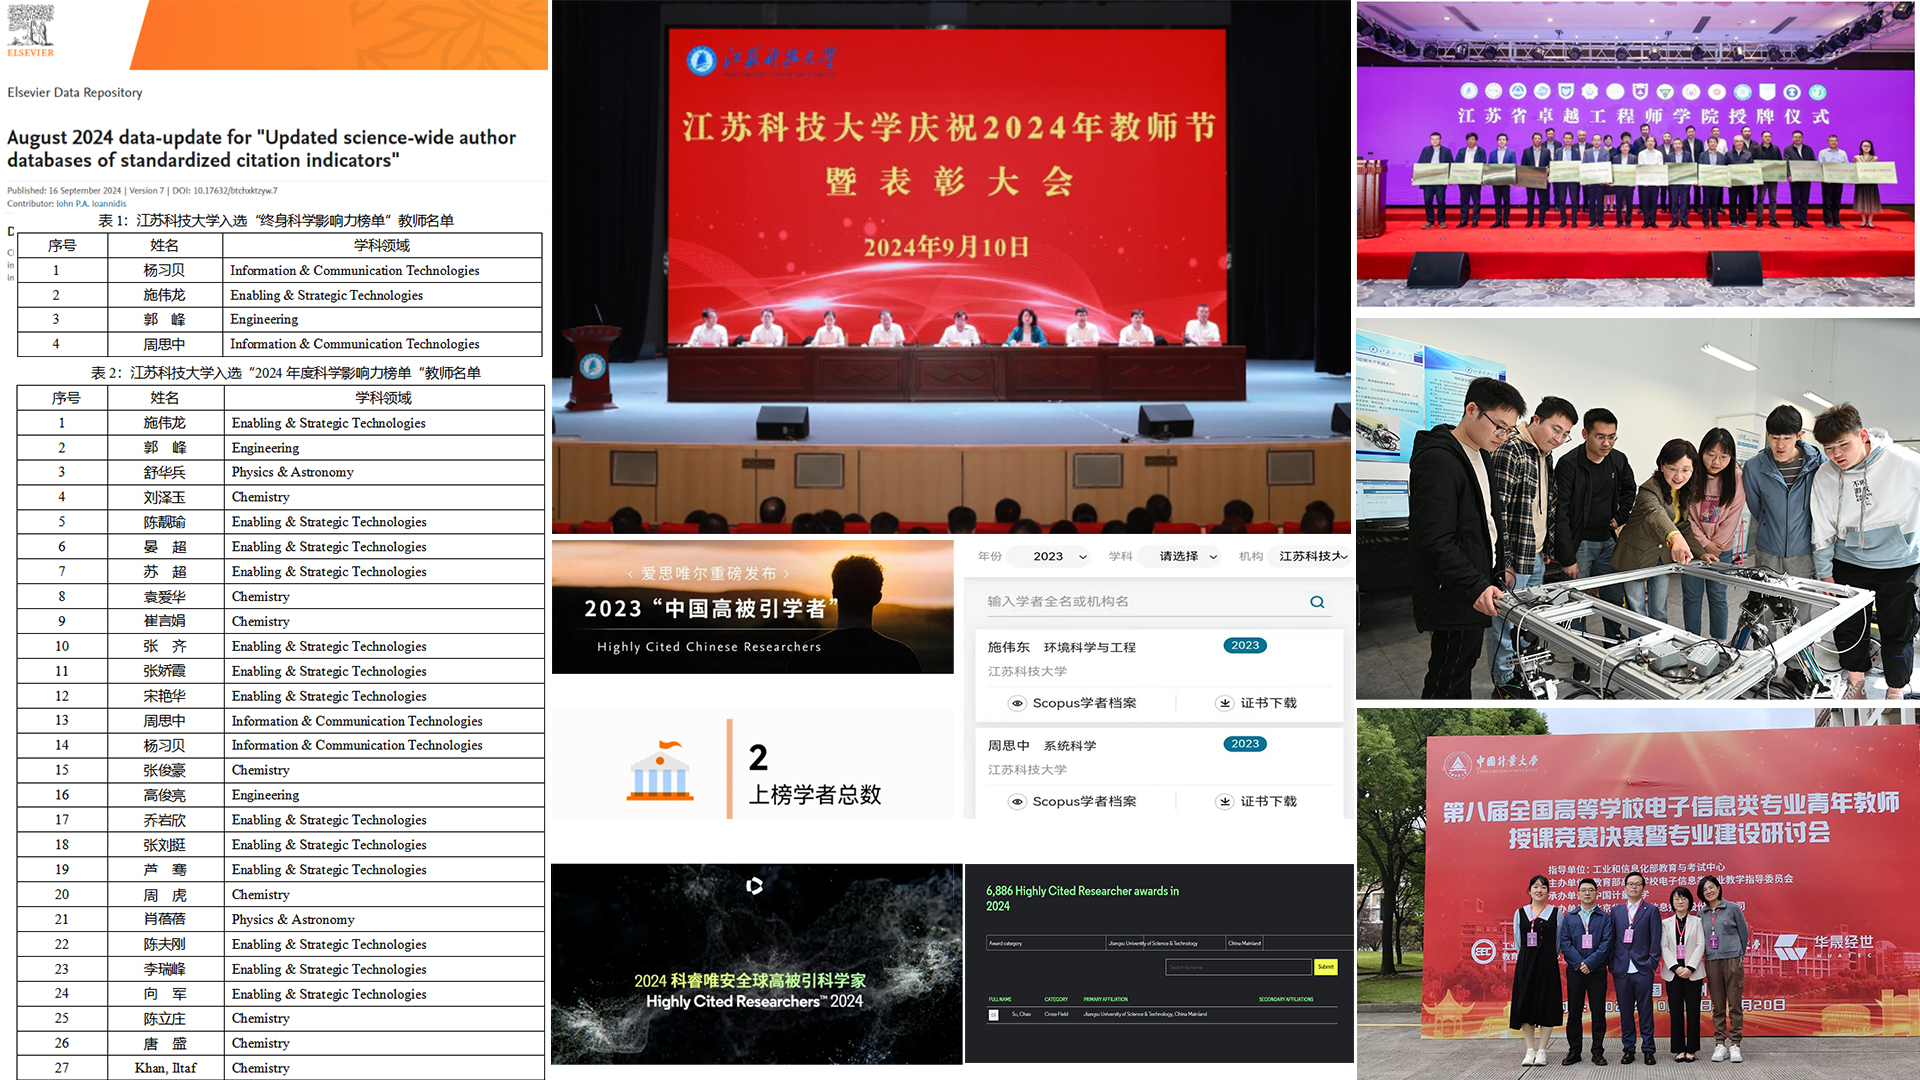Click download icon in 施伟东 card

pos(1225,703)
